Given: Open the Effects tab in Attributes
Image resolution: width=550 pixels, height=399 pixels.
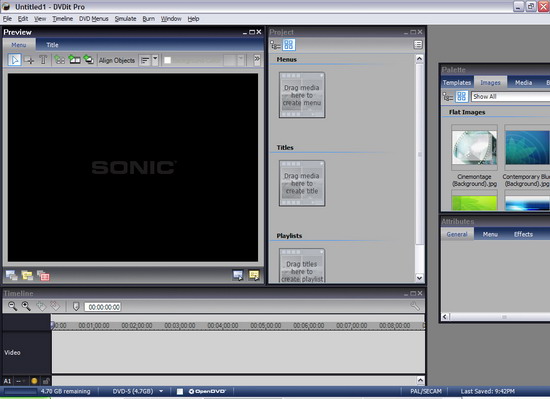Looking at the screenshot, I should point(523,234).
